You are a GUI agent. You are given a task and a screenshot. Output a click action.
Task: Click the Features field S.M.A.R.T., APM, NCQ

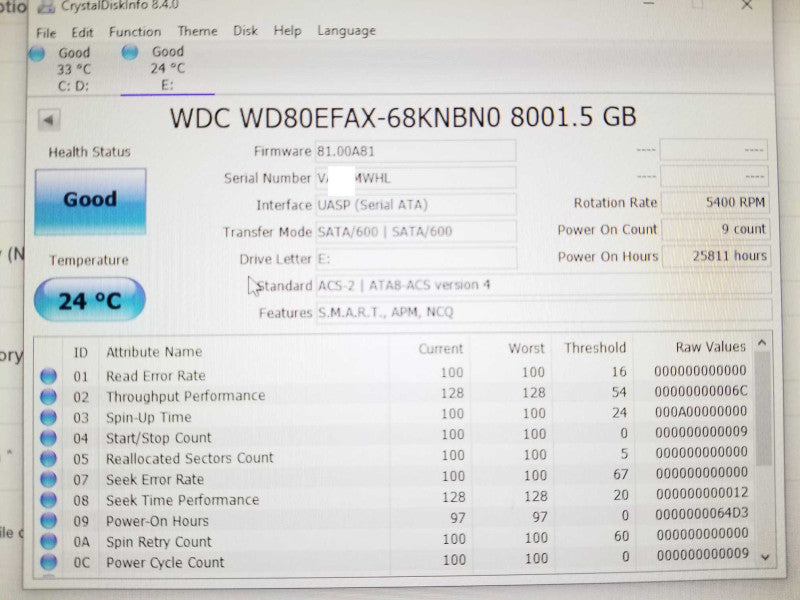[x=544, y=312]
